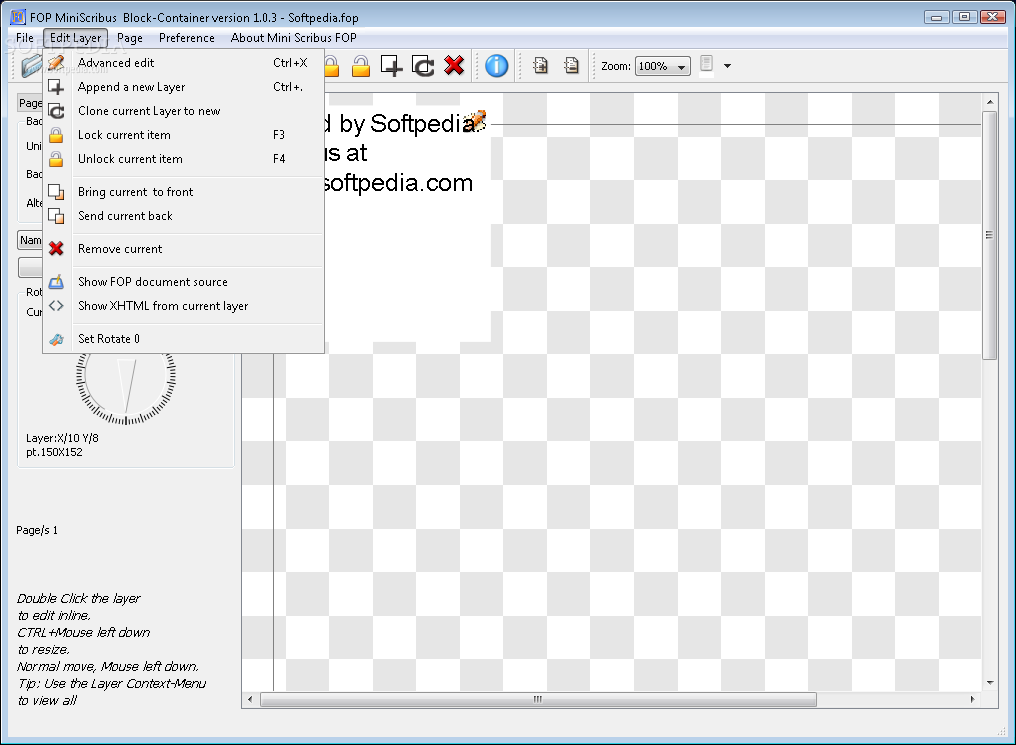Viewport: 1016px width, 745px height.
Task: Click the 'Nam' button in left panel
Action: click(30, 240)
